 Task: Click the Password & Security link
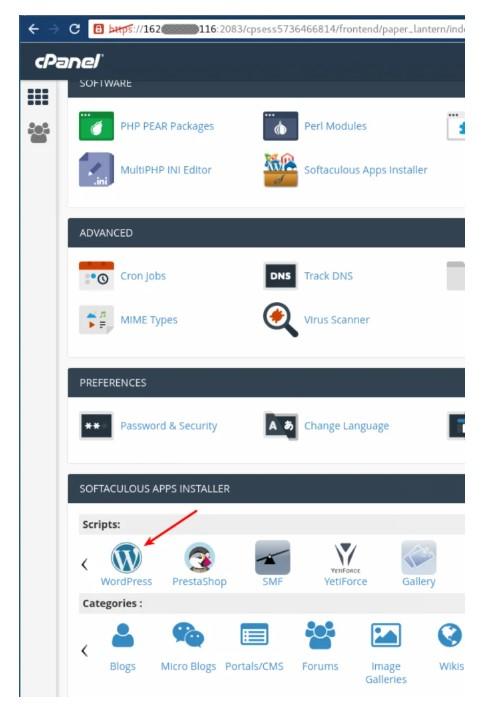169,426
